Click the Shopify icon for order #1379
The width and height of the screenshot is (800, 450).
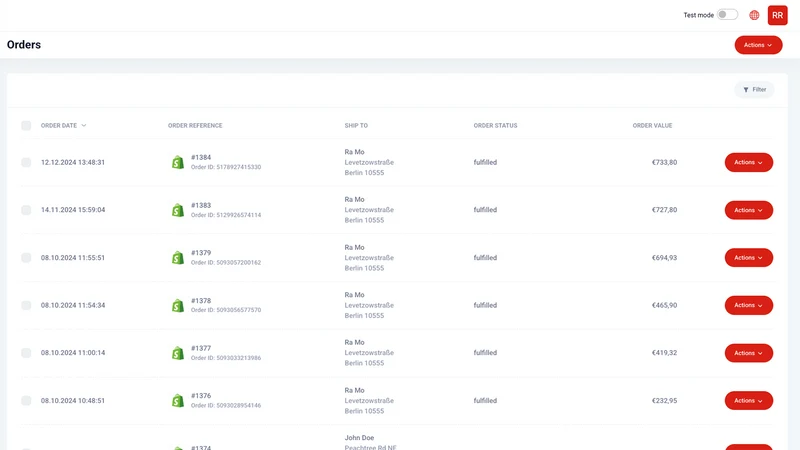point(178,258)
